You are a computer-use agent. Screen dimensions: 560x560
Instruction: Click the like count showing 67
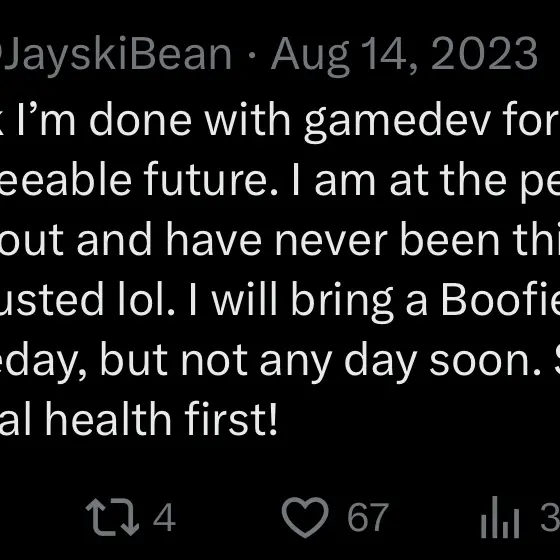click(368, 517)
